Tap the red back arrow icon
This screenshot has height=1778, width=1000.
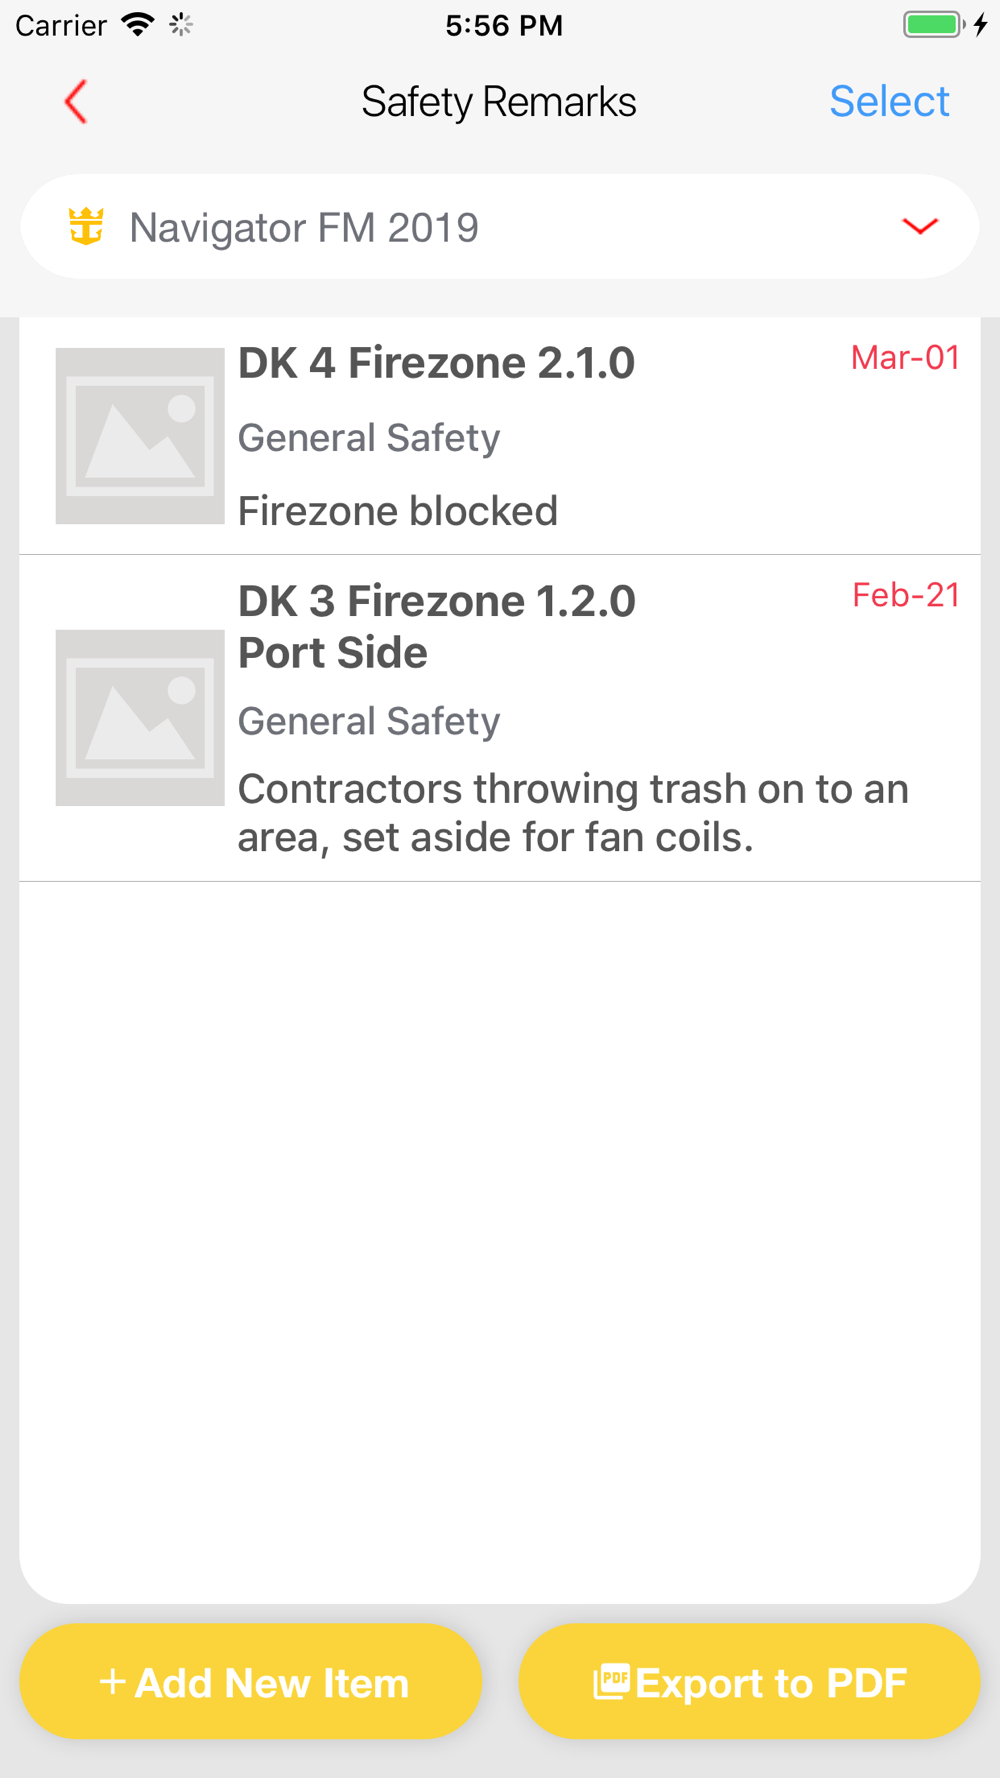76,102
